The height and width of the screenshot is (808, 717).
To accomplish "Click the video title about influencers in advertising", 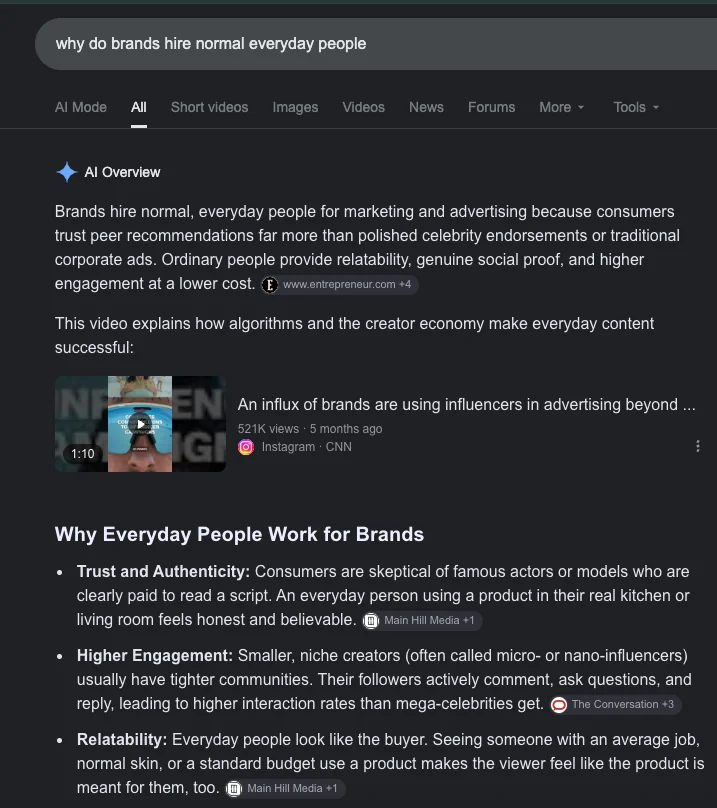I will (x=466, y=405).
